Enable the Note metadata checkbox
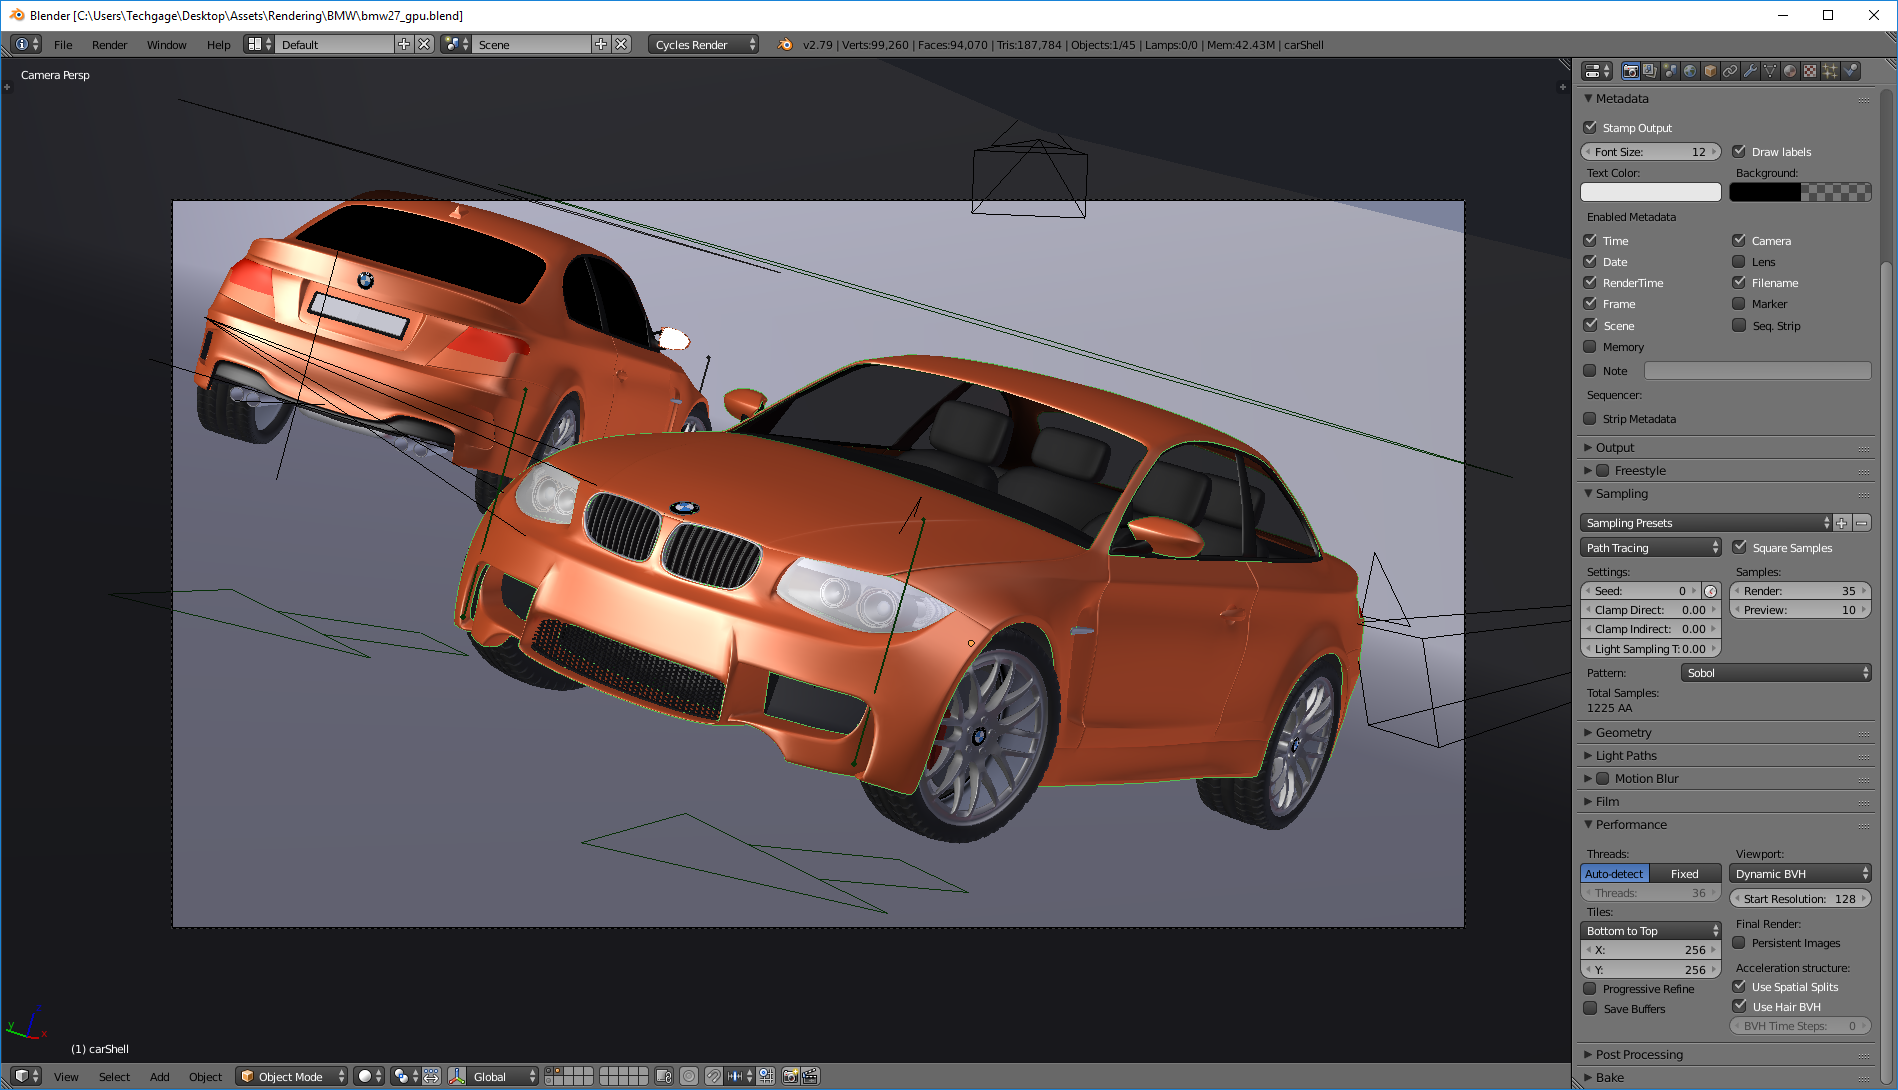The height and width of the screenshot is (1090, 1898). (x=1590, y=370)
